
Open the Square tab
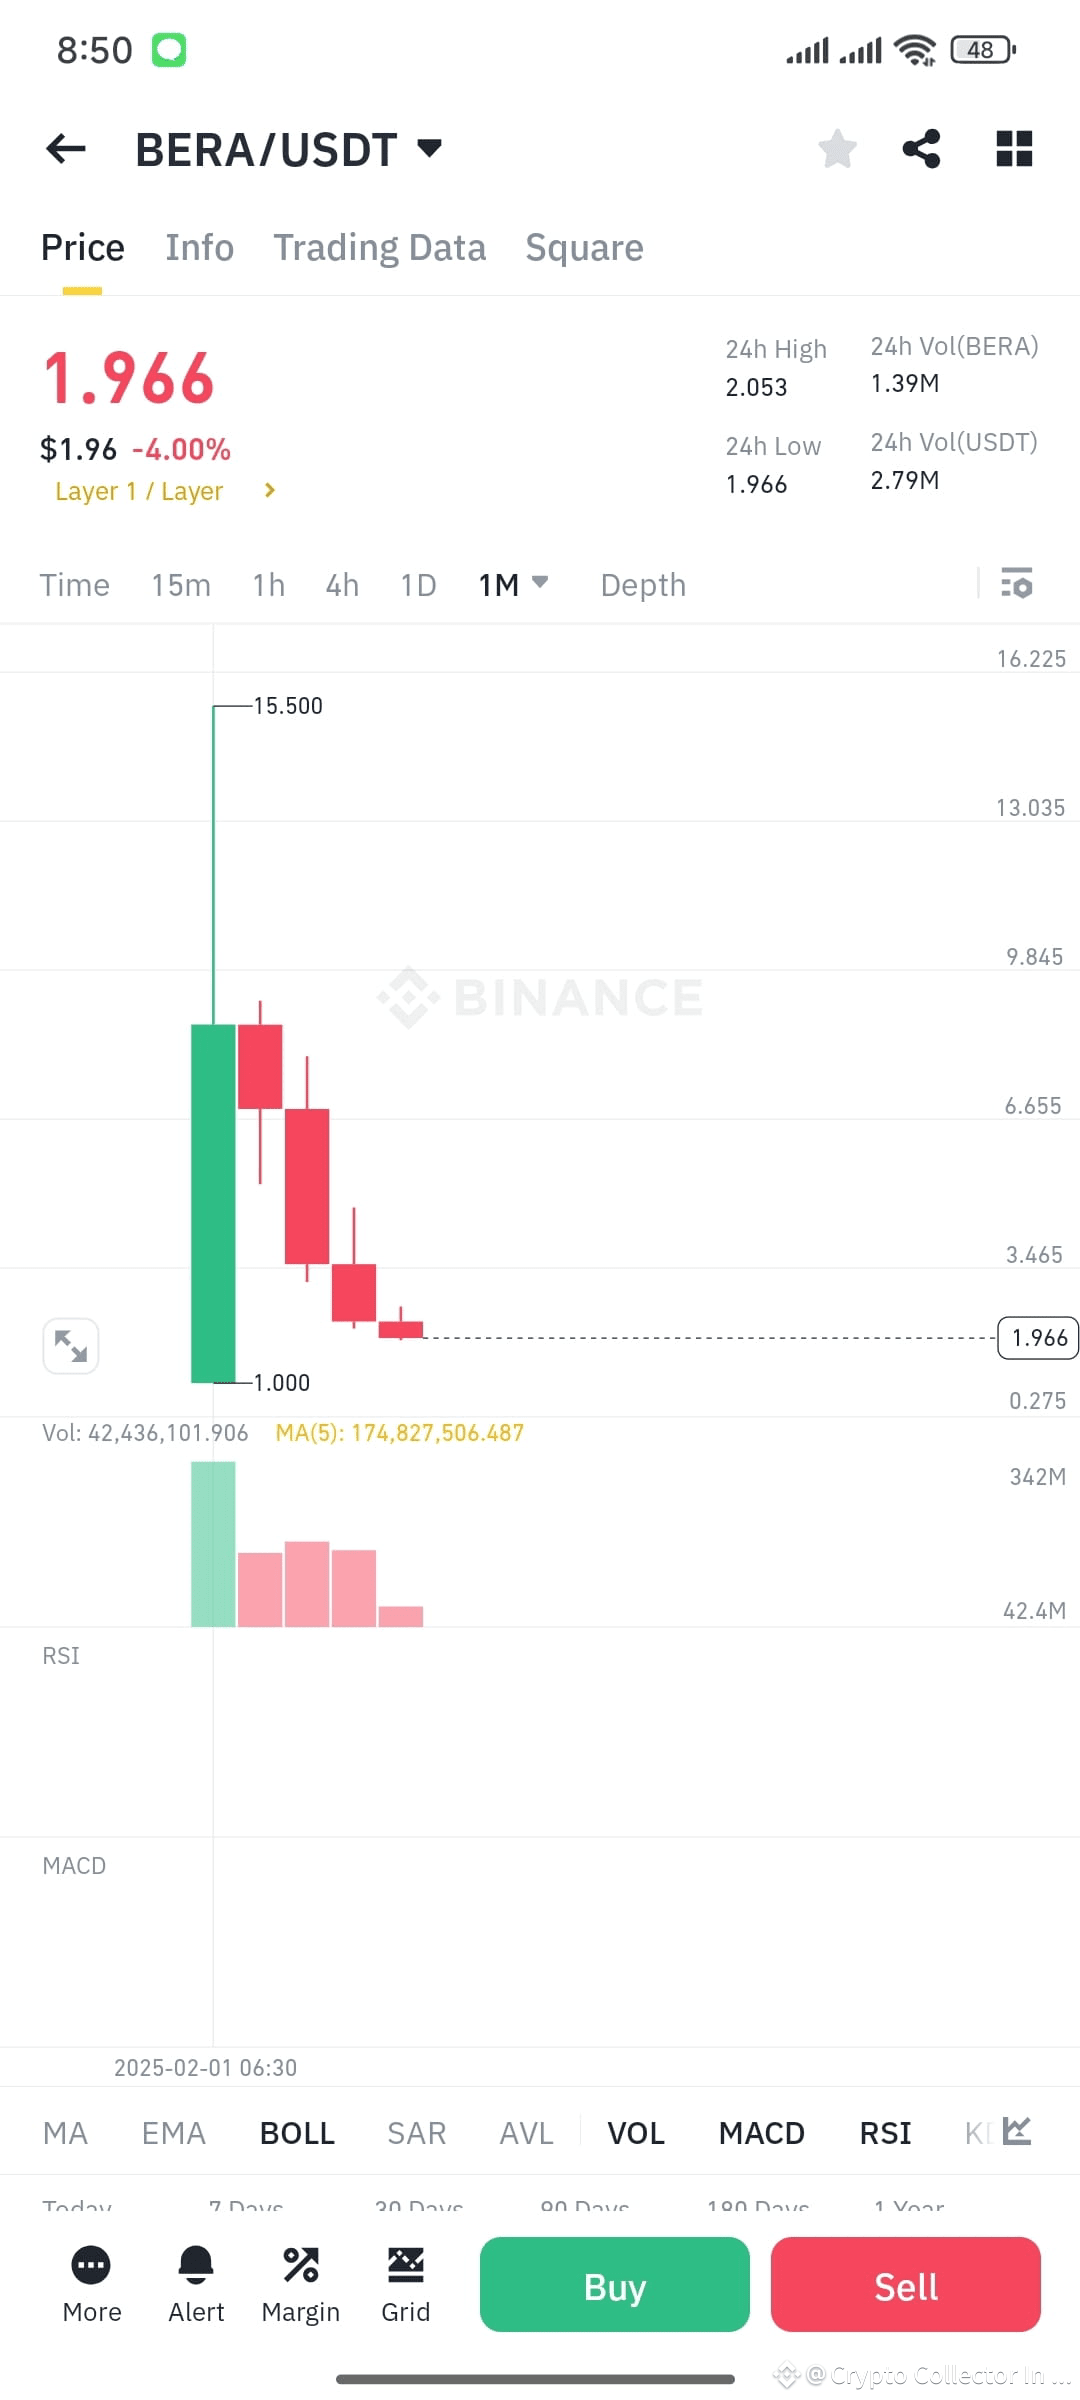(x=584, y=247)
